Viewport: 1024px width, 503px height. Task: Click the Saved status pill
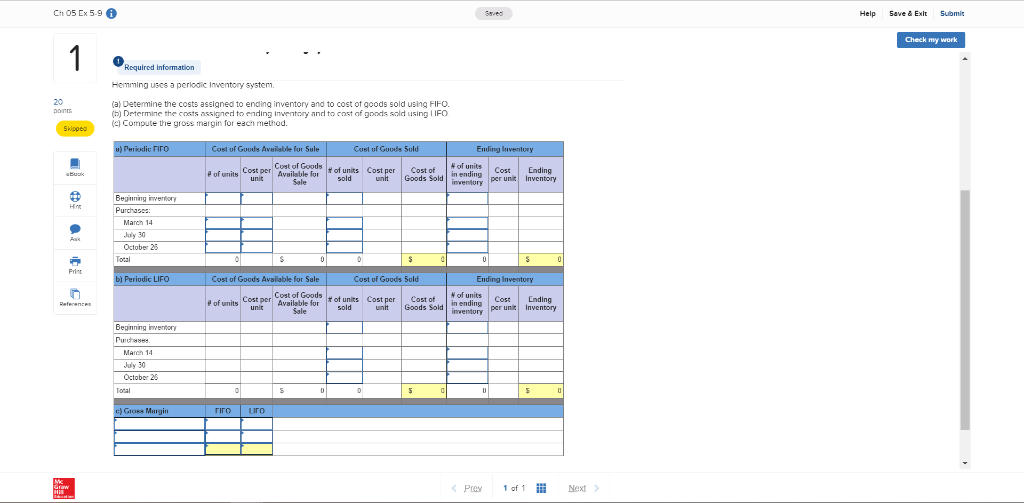[x=494, y=14]
